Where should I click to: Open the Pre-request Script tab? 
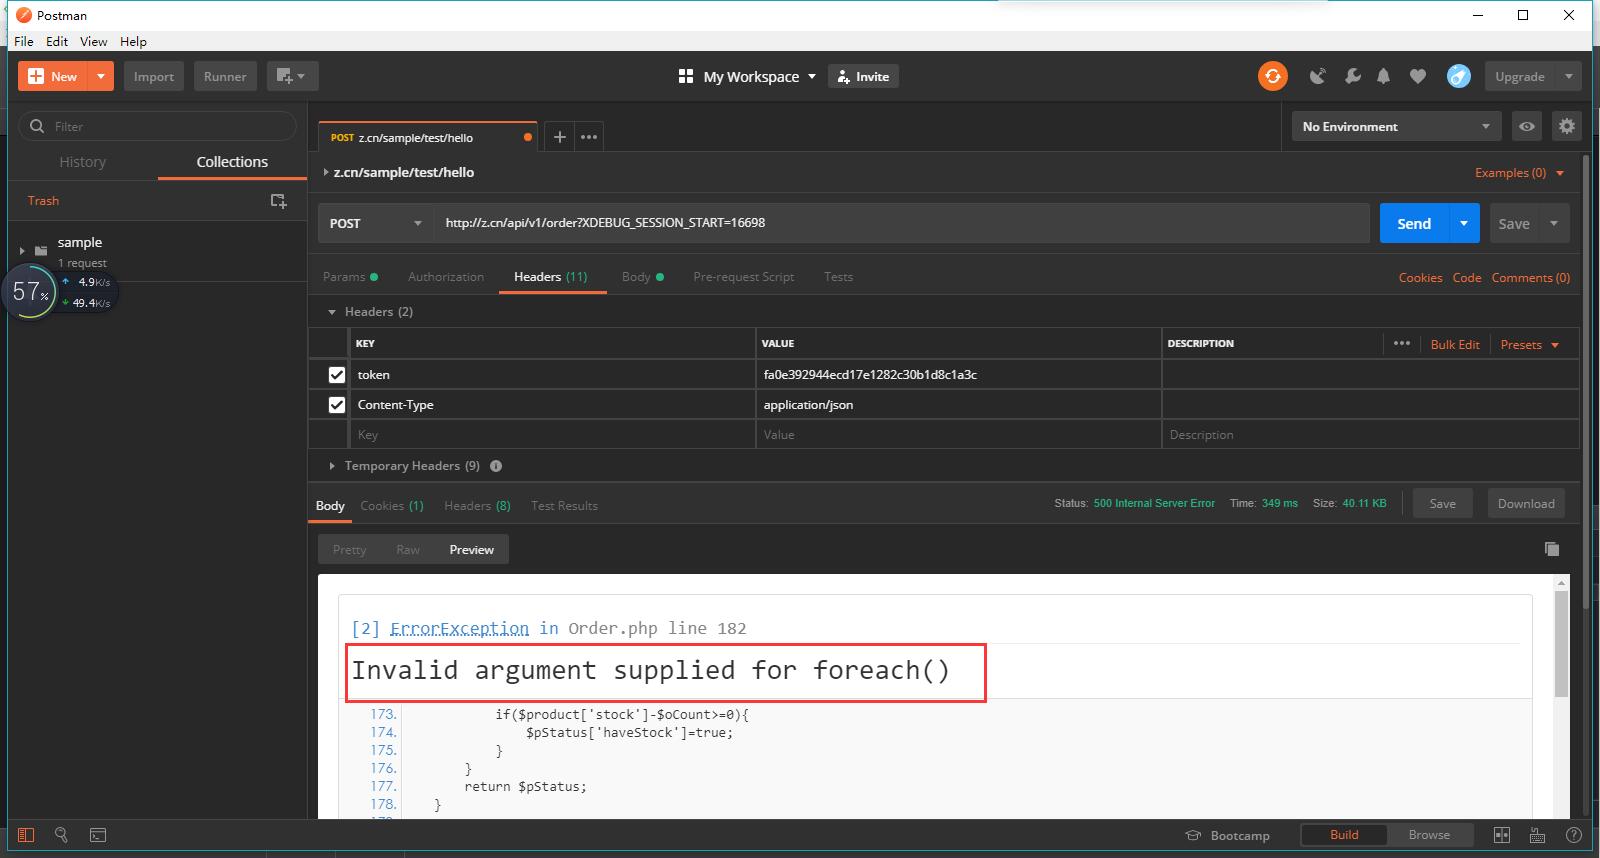[x=743, y=277]
